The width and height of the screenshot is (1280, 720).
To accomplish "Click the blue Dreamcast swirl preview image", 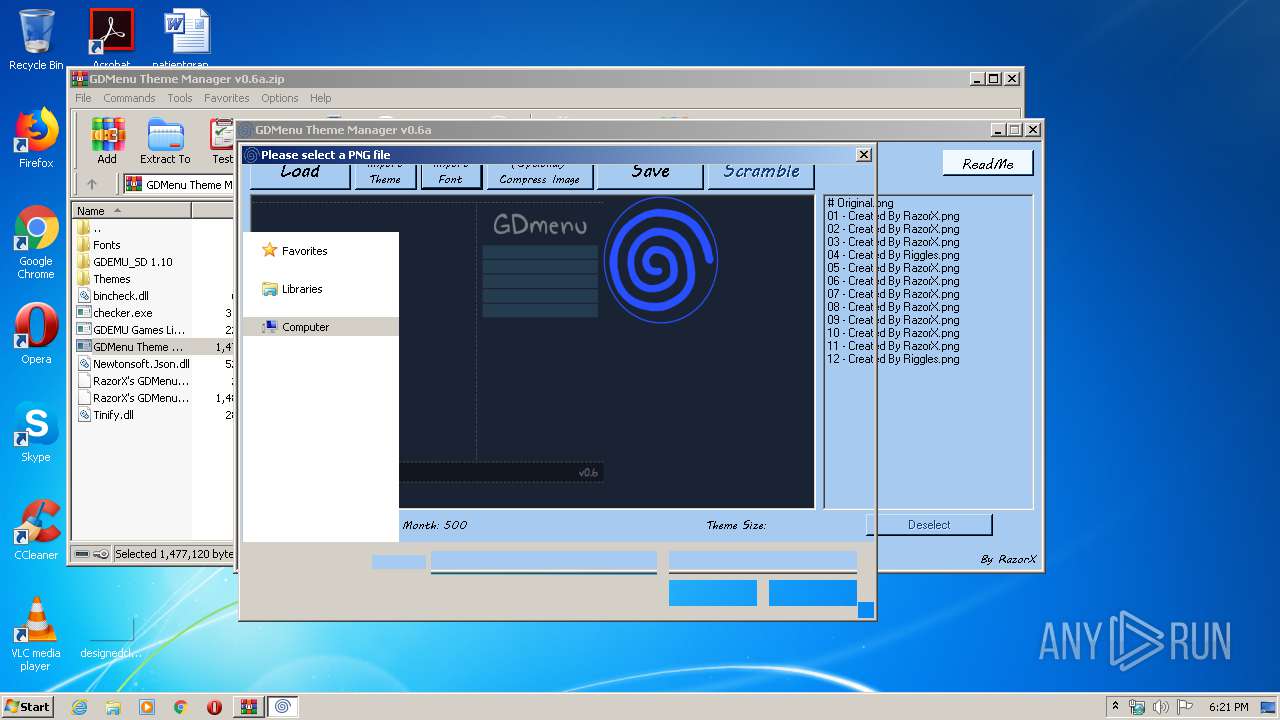I will coord(660,260).
